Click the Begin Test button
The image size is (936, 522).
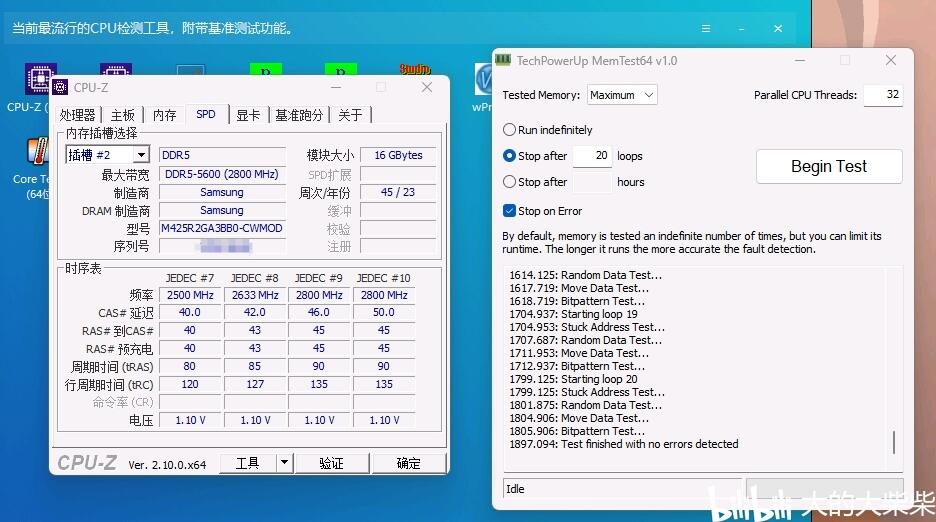(x=829, y=166)
